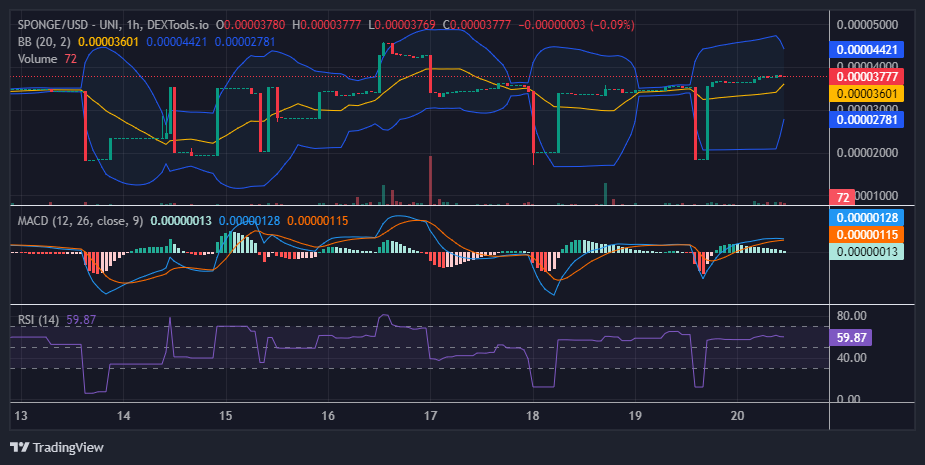
Task: Select the SPONGE/USD symbol title
Action: coord(56,25)
